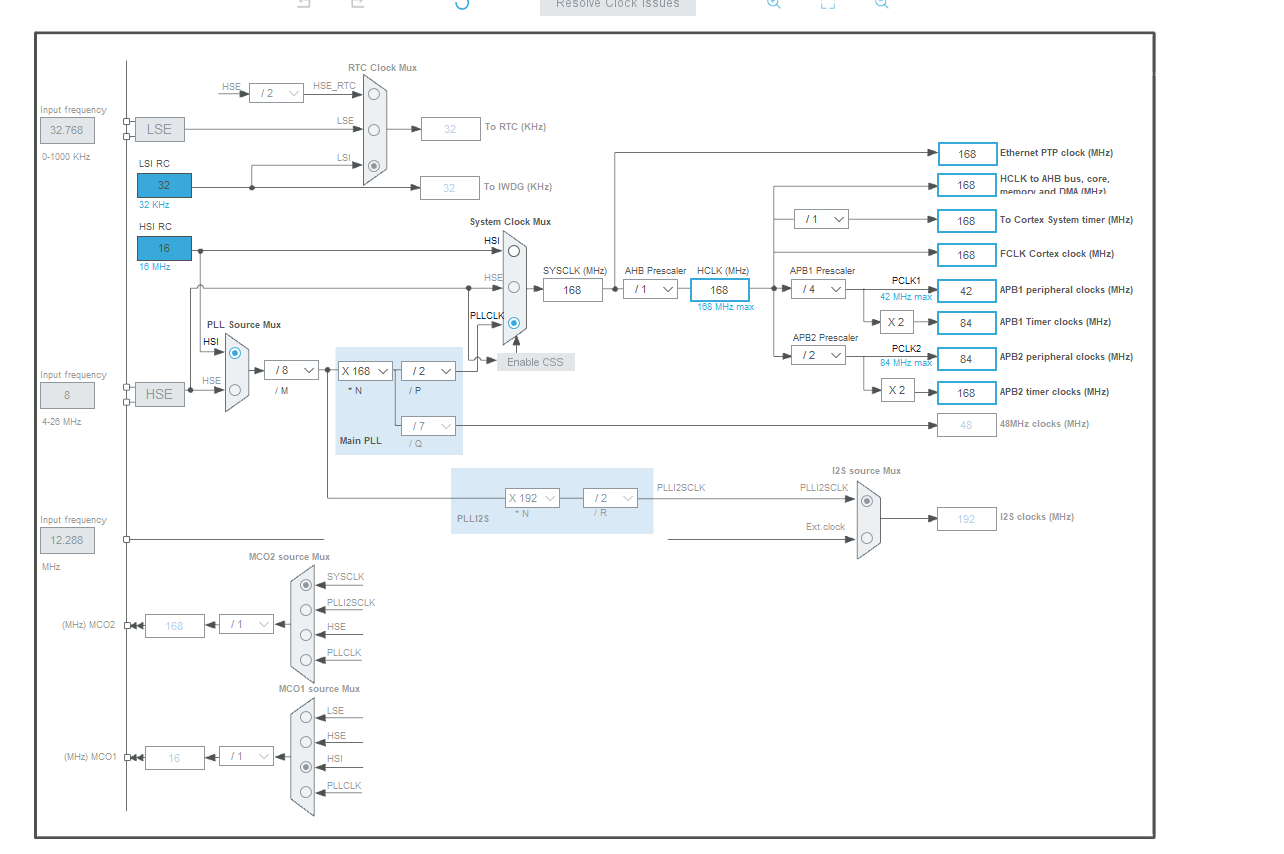Open the AHB Prescaler dropdown
Screen dimensions: 1284x854
[x=651, y=289]
